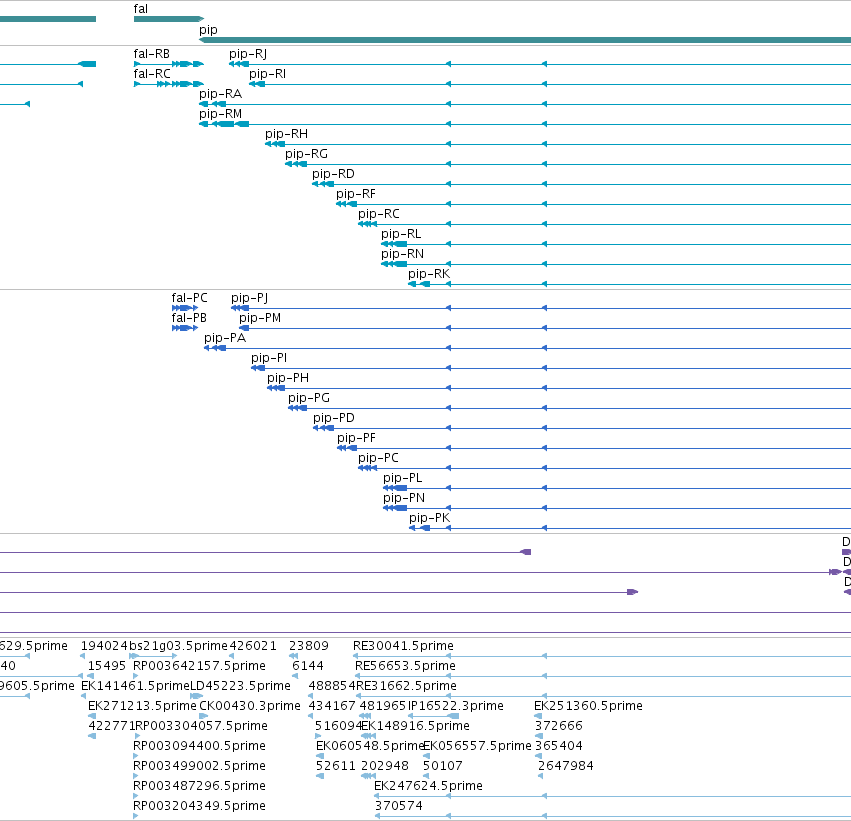Click the pip-PF label
Screen dimensions: 851x821
tap(356, 438)
